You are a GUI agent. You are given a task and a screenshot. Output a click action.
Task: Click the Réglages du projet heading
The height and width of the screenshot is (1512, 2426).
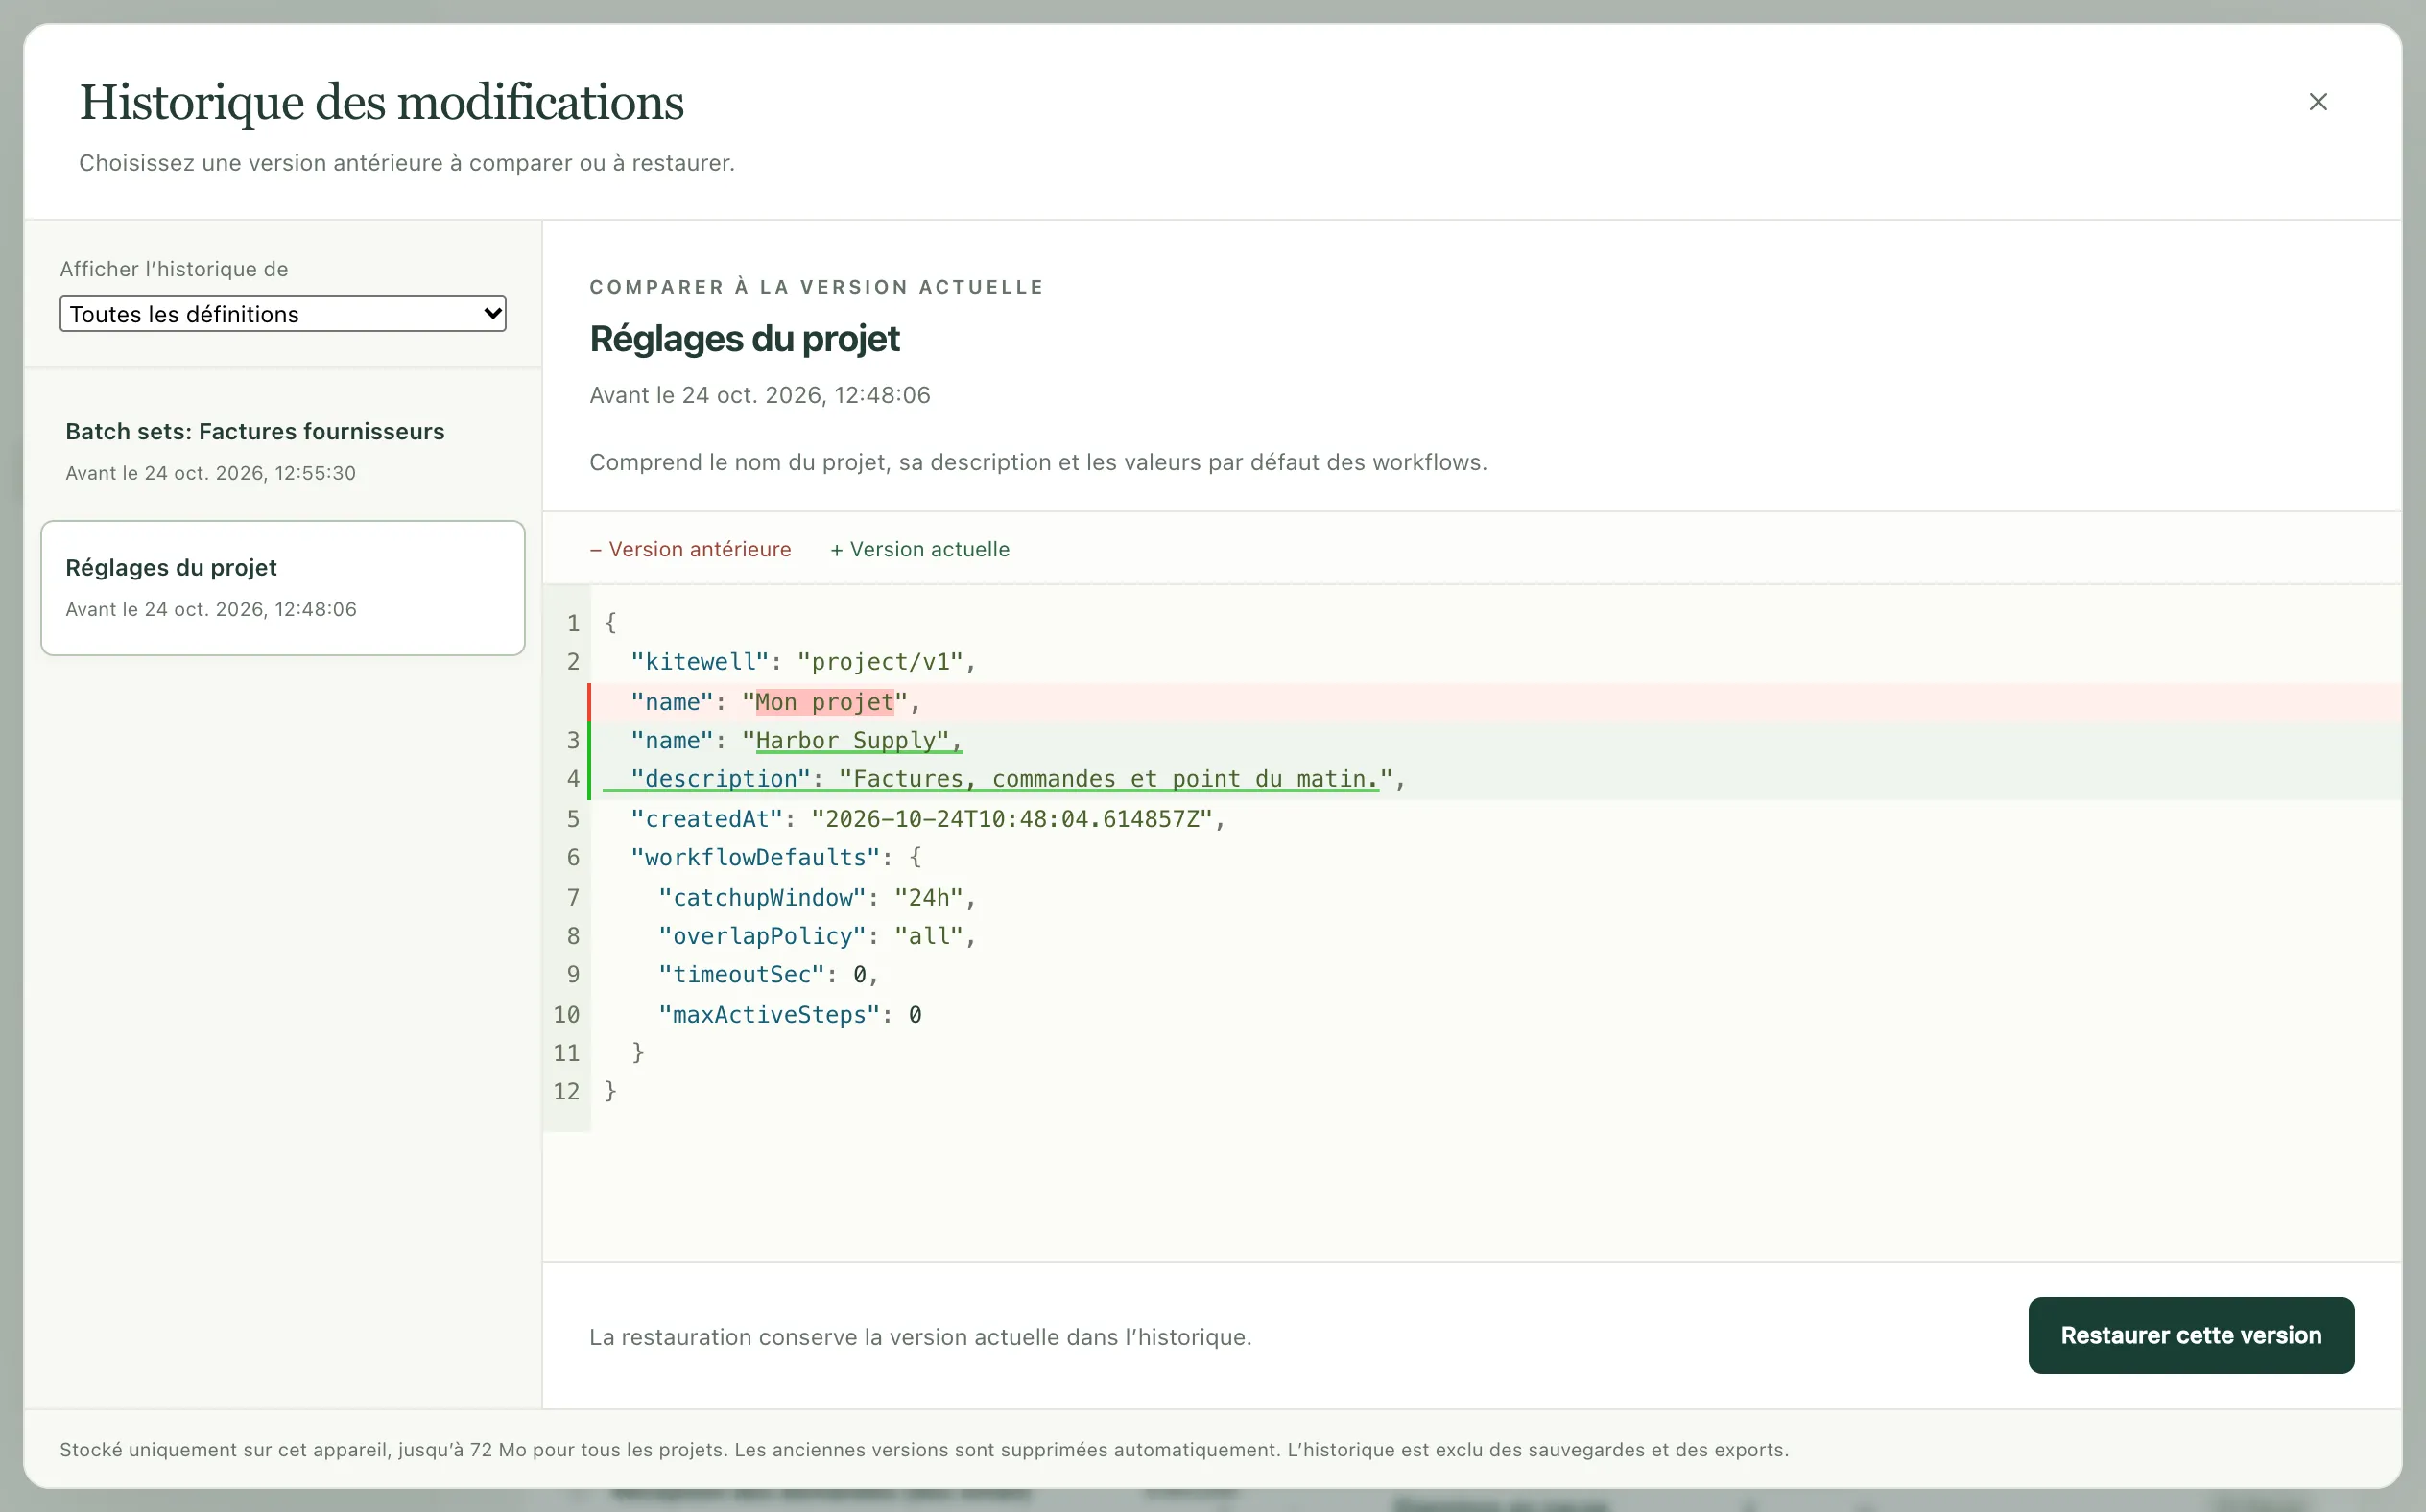(x=744, y=339)
